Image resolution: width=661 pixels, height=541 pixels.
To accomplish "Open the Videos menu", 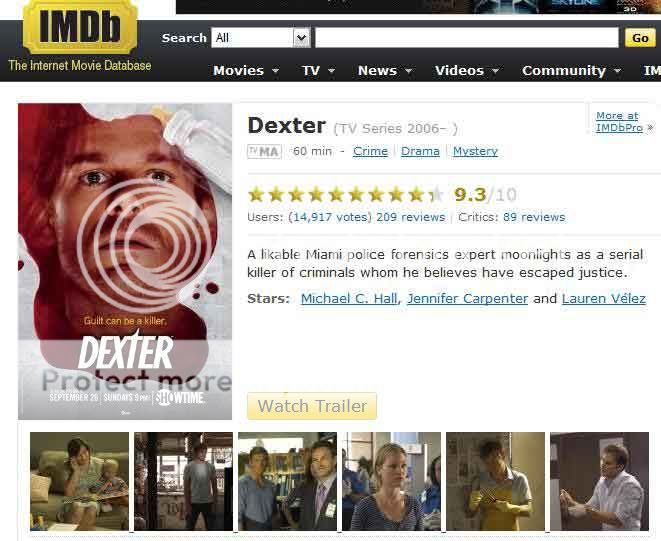I will (x=467, y=70).
